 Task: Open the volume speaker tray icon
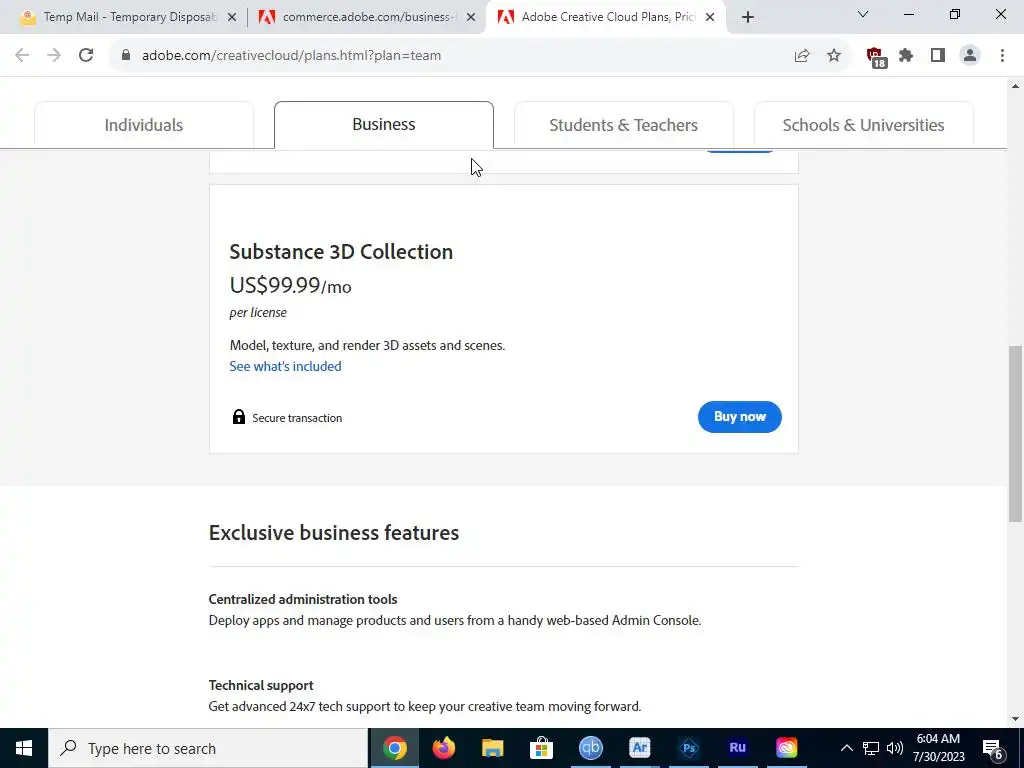895,748
